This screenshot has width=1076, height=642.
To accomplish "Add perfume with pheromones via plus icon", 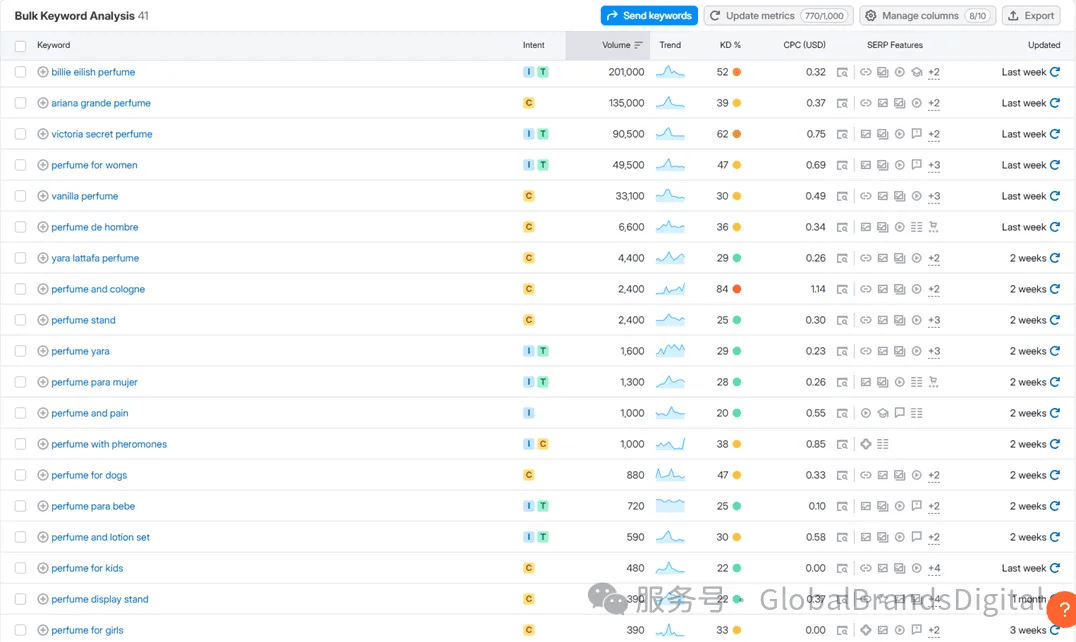I will [x=43, y=444].
